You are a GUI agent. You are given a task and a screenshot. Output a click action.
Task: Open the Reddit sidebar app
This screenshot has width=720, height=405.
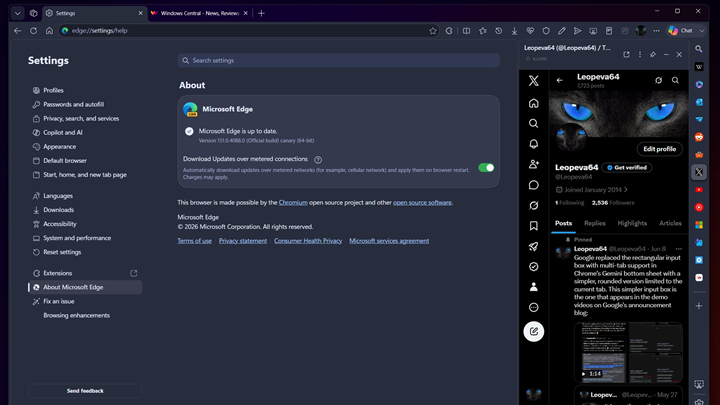699,137
